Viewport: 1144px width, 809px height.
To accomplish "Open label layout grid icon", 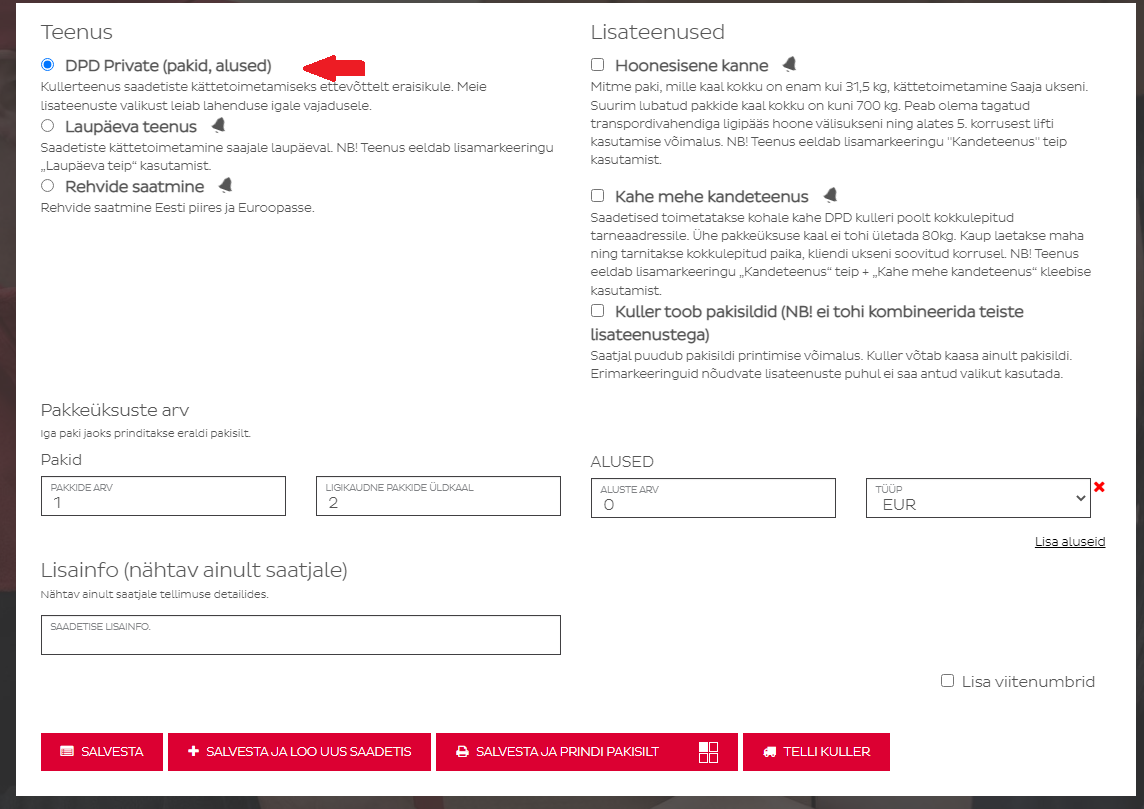I will (x=708, y=752).
